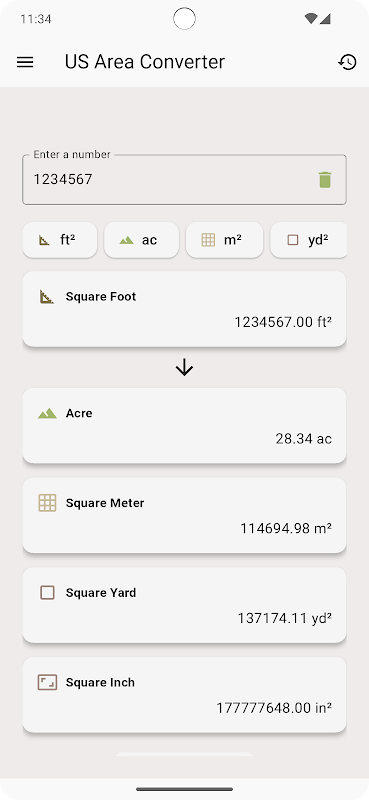The image size is (369, 800).
Task: Click the Square Yard square icon
Action: (47, 593)
